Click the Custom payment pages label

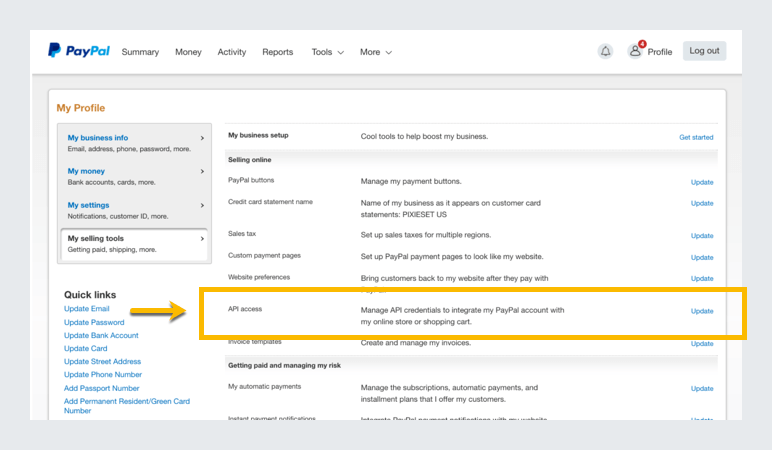click(x=264, y=256)
